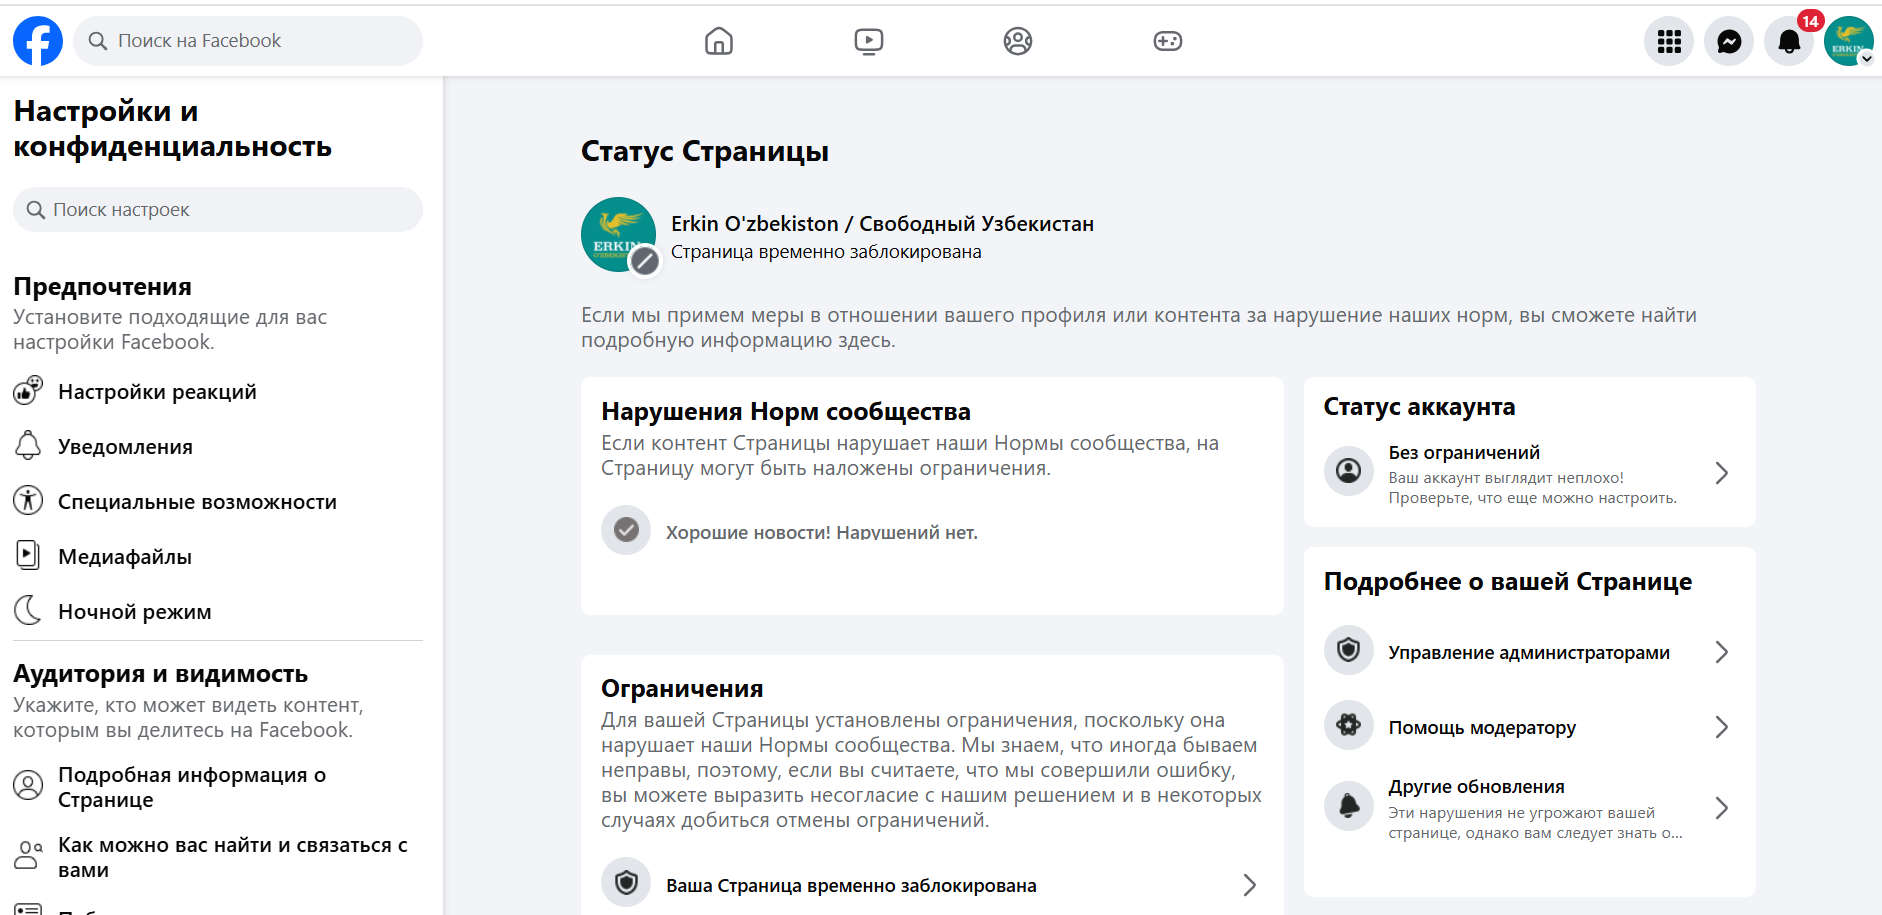
Task: Select 'Уведомления' in the sidebar
Action: (x=125, y=447)
